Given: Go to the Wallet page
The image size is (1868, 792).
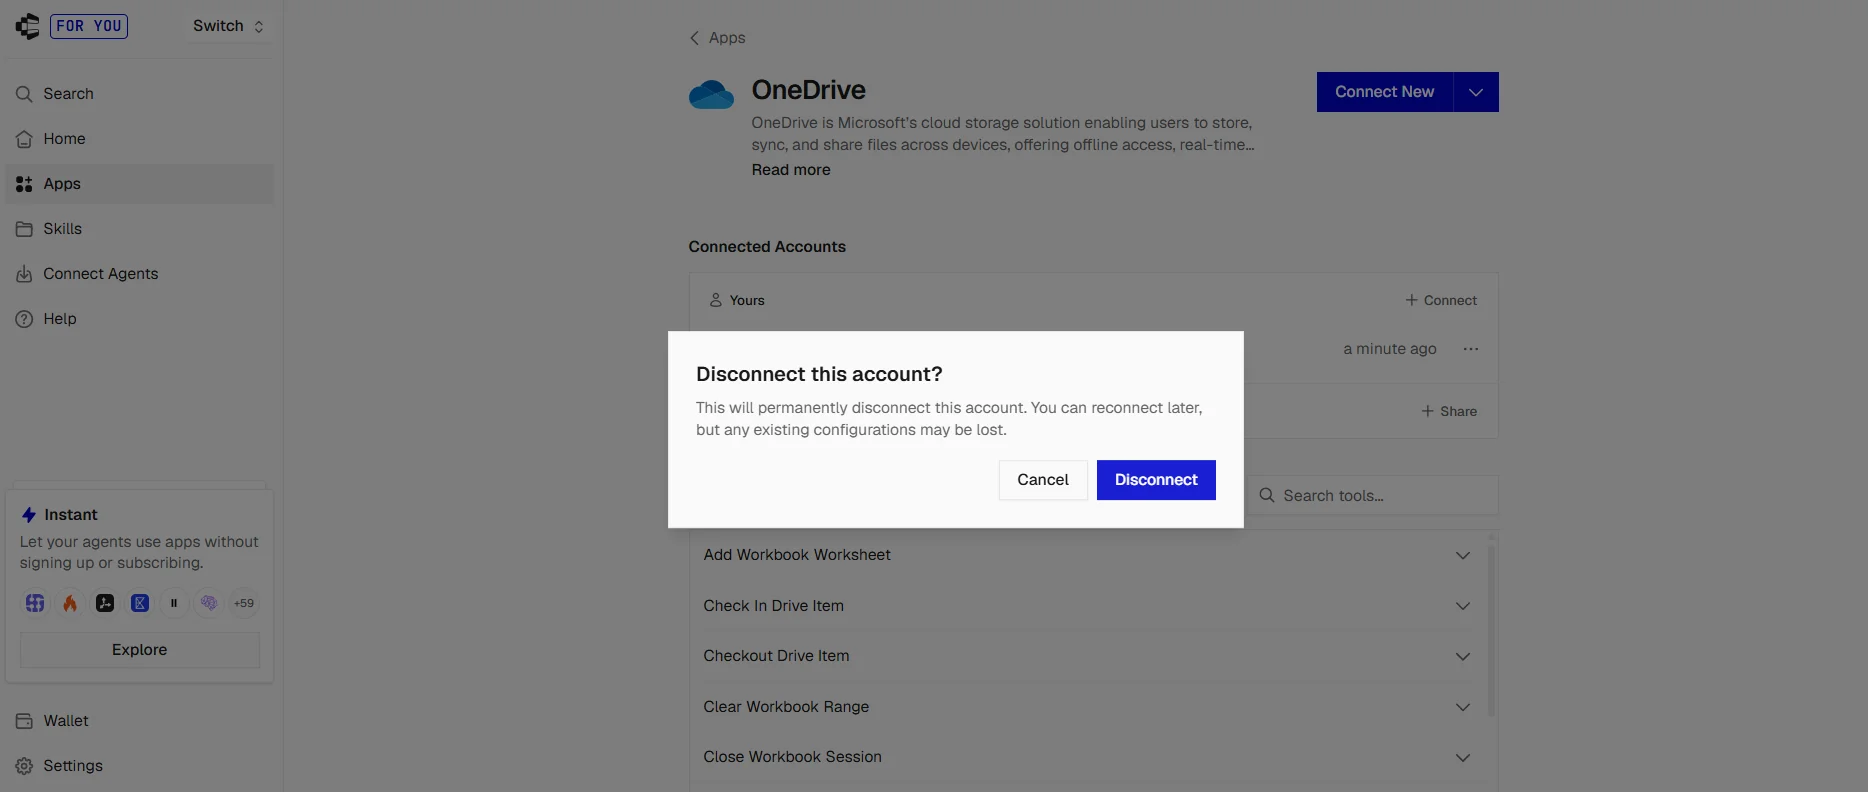Looking at the screenshot, I should [x=139, y=721].
